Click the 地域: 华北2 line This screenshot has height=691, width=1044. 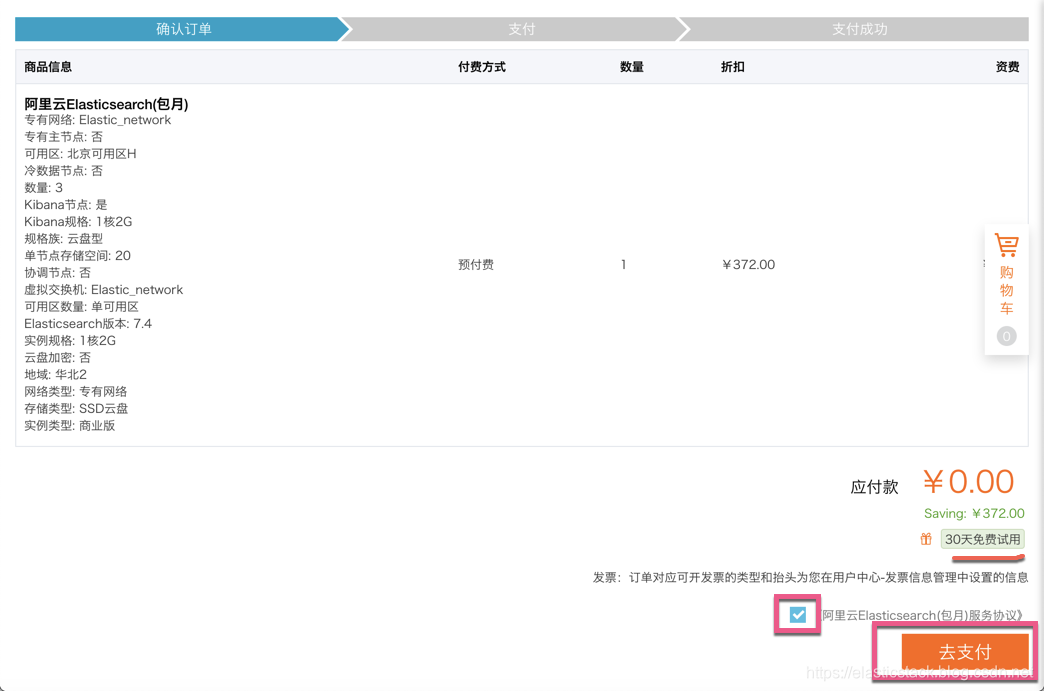[x=55, y=375]
